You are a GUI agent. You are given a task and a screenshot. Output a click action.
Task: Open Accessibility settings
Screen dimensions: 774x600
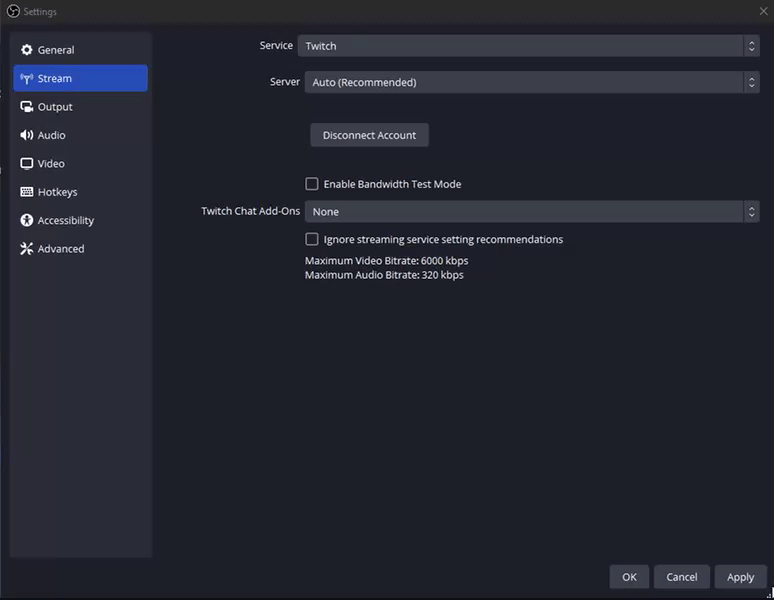[80, 220]
